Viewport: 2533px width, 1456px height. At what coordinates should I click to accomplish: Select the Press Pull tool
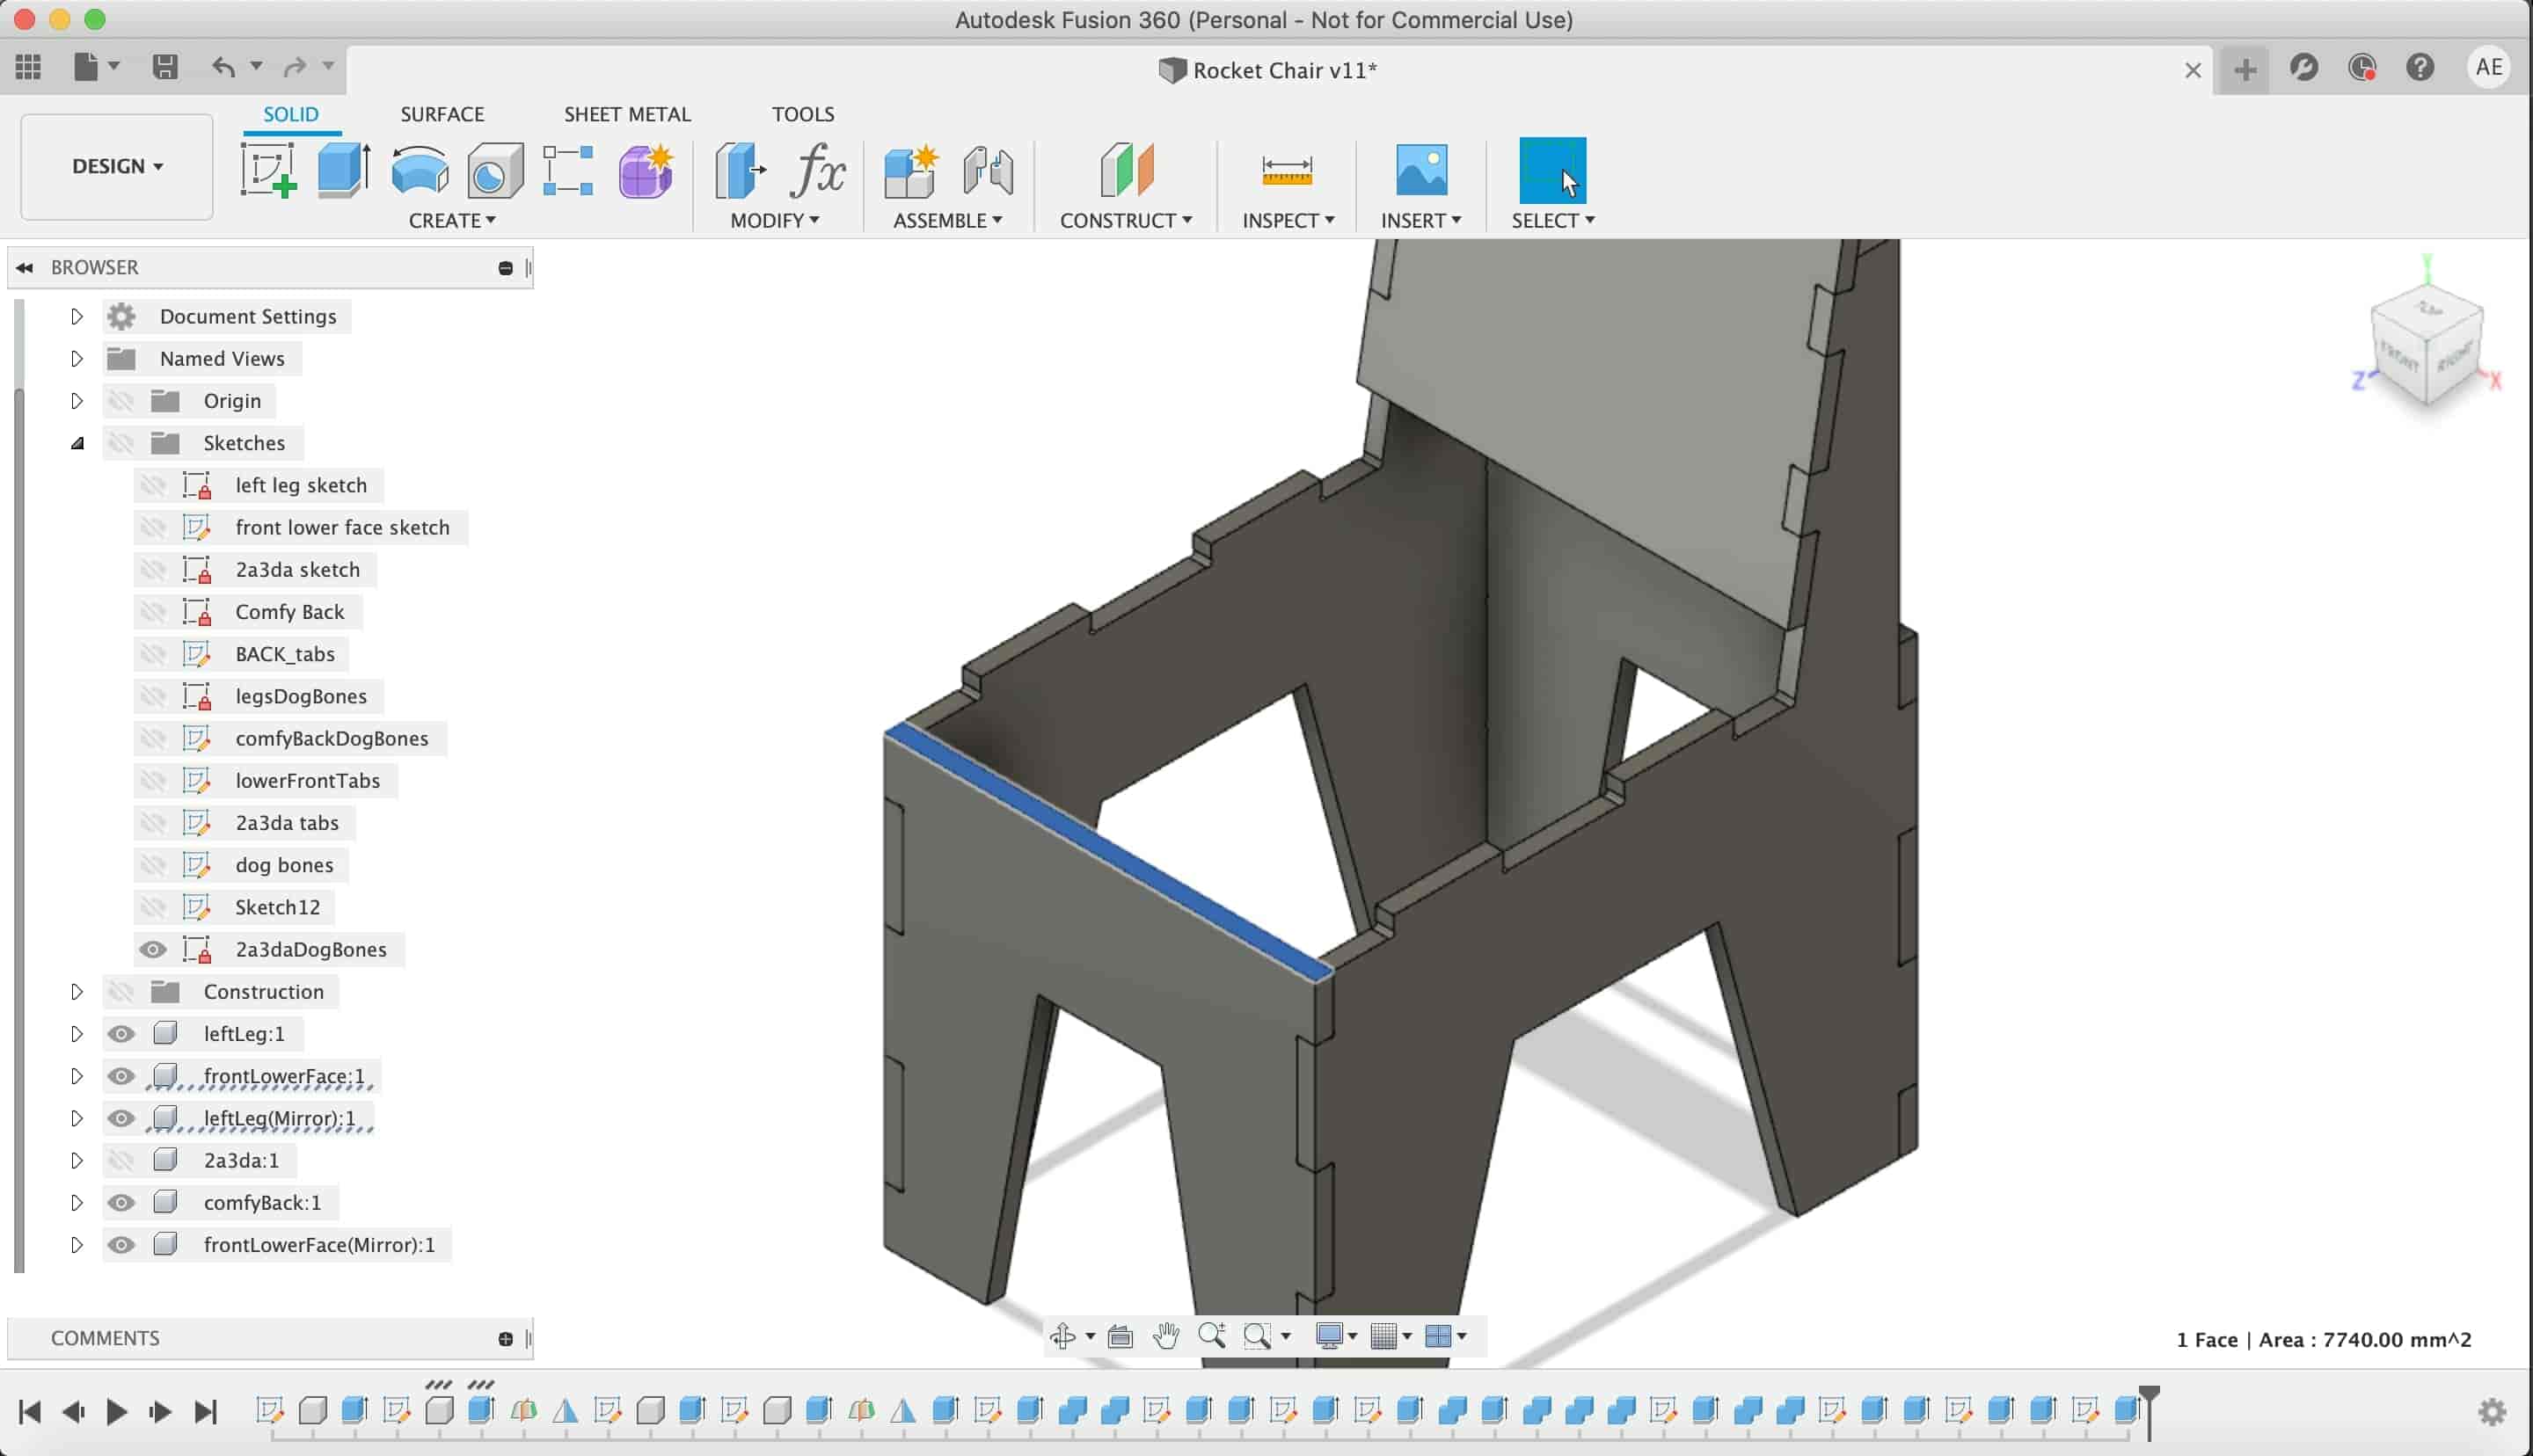(741, 169)
